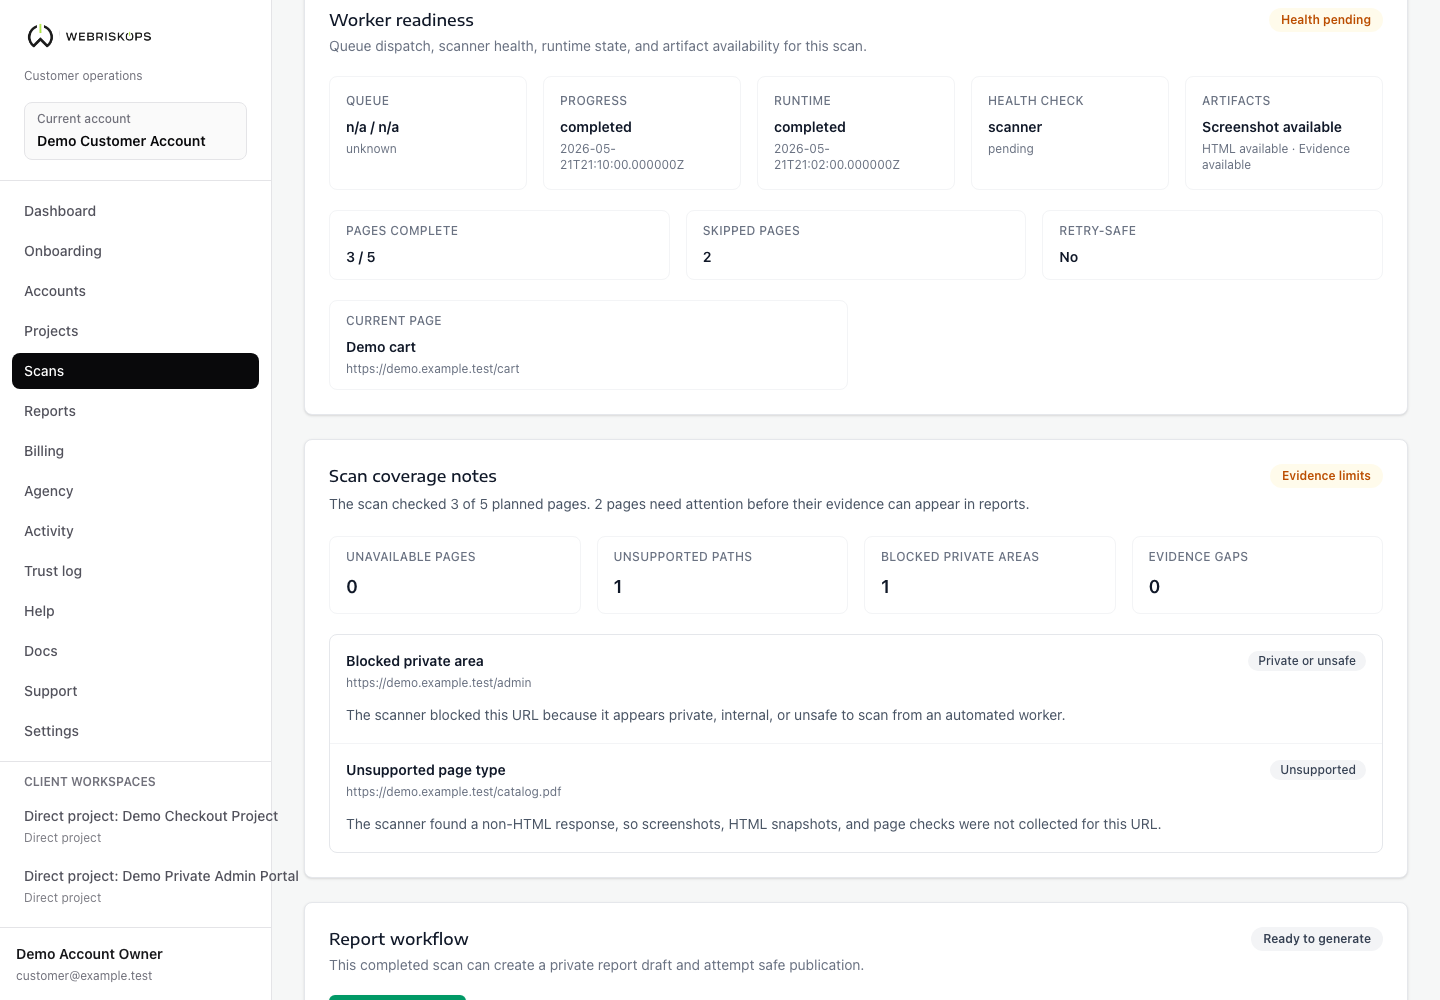Click the Worker readiness heading

(402, 20)
